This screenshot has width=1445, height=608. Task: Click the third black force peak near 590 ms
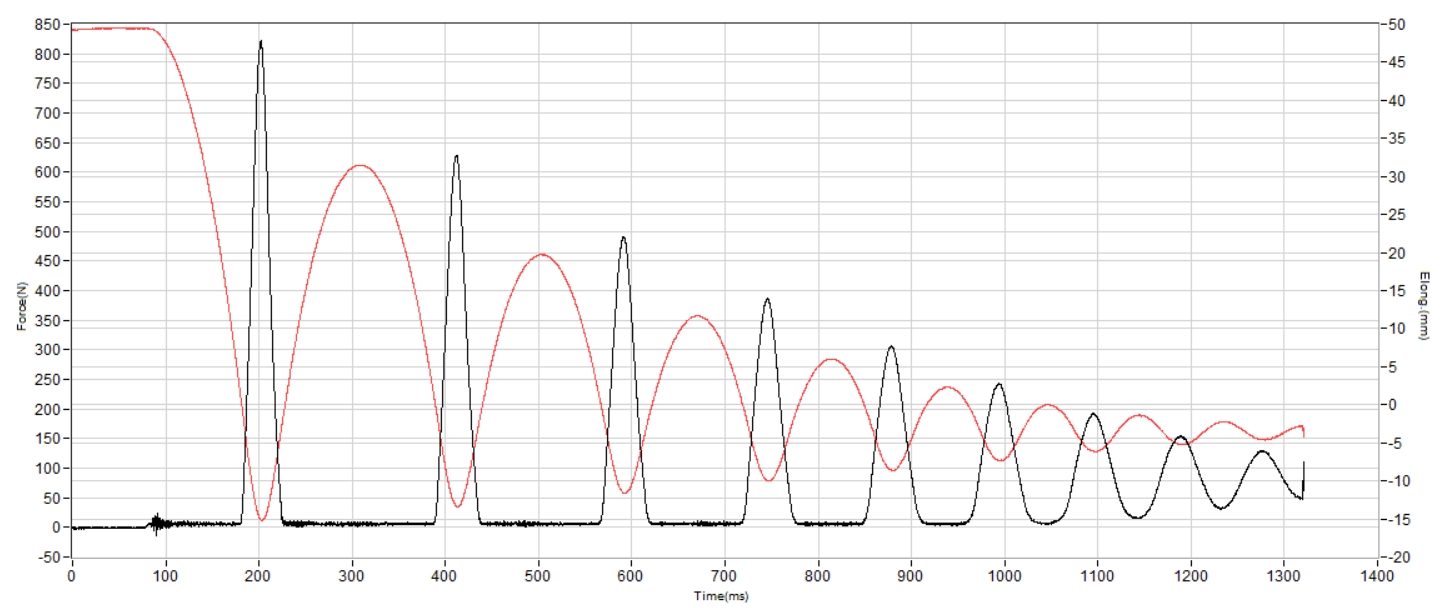[x=623, y=238]
